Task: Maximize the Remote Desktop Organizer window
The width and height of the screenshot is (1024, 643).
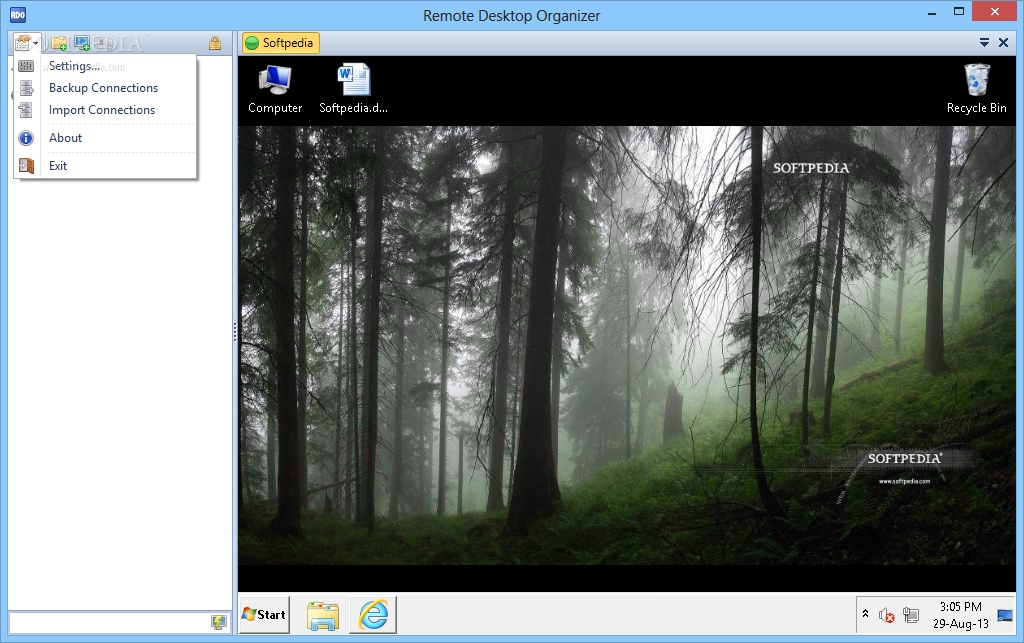Action: pos(959,12)
